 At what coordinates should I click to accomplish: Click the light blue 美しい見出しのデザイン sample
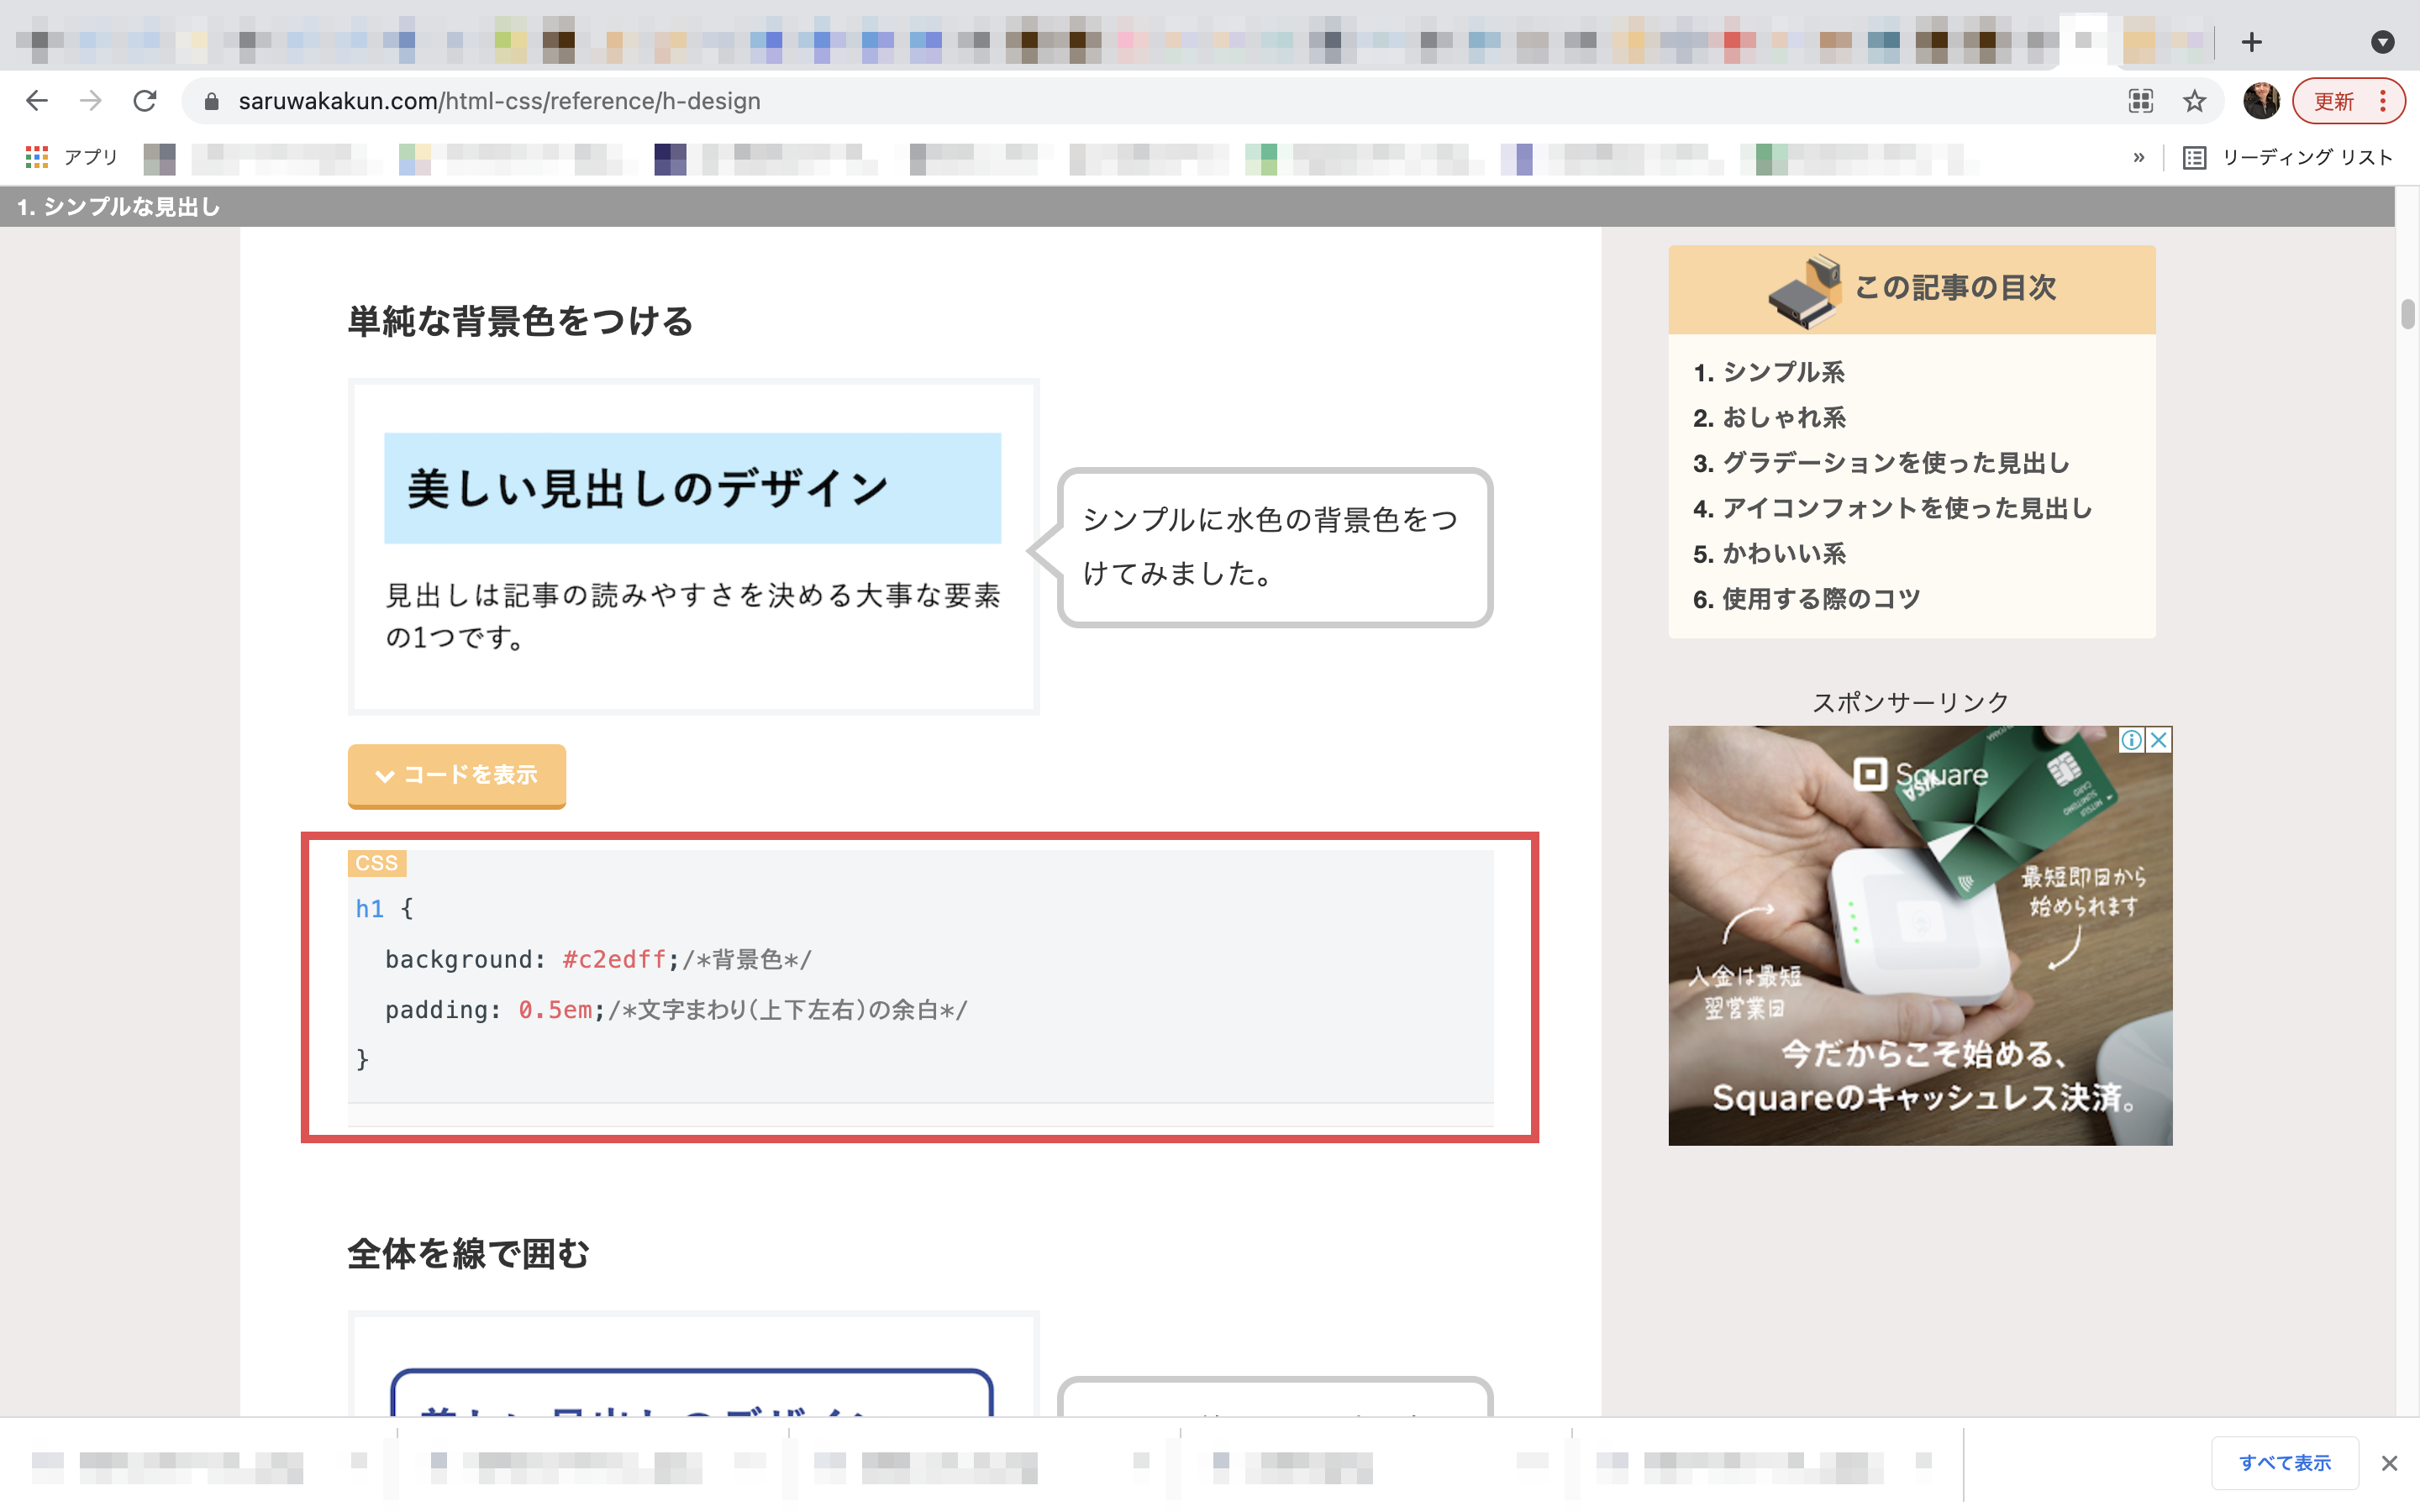(x=692, y=488)
